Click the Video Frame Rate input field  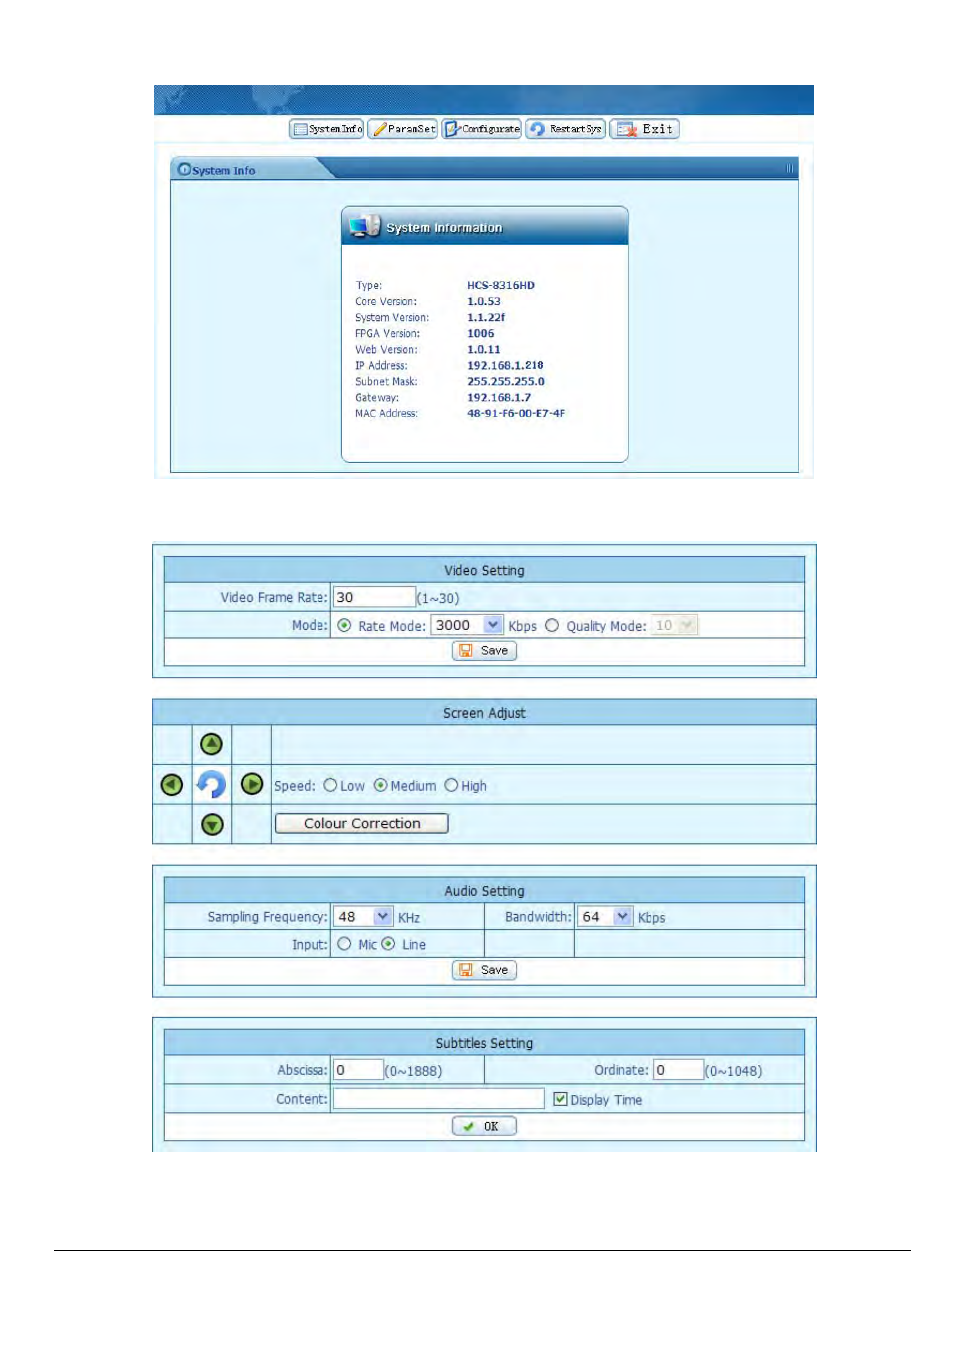(x=374, y=597)
